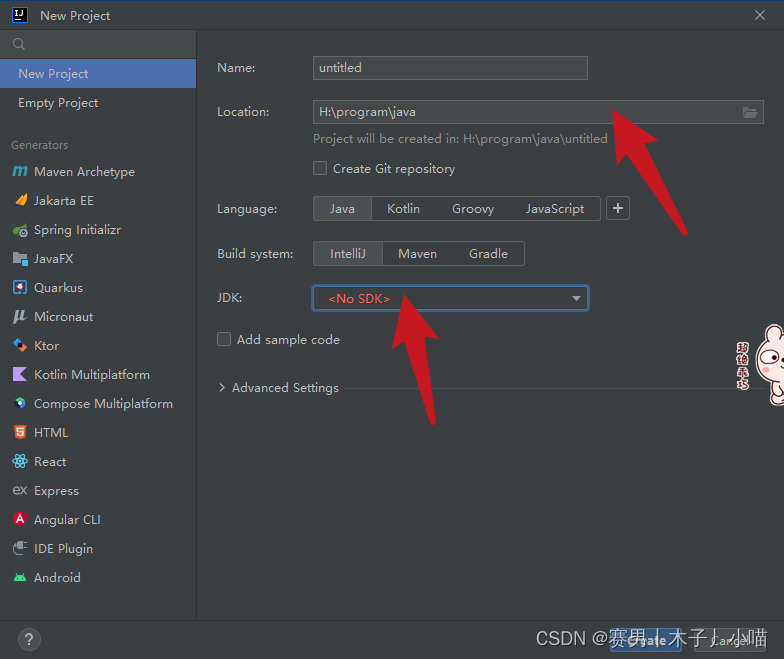Select Gradle build system
Image resolution: width=784 pixels, height=659 pixels.
(488, 254)
